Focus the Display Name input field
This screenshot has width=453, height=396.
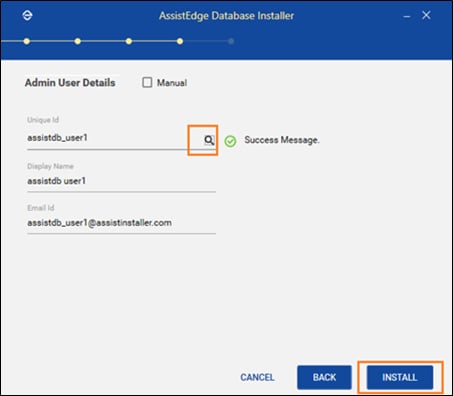[121, 181]
